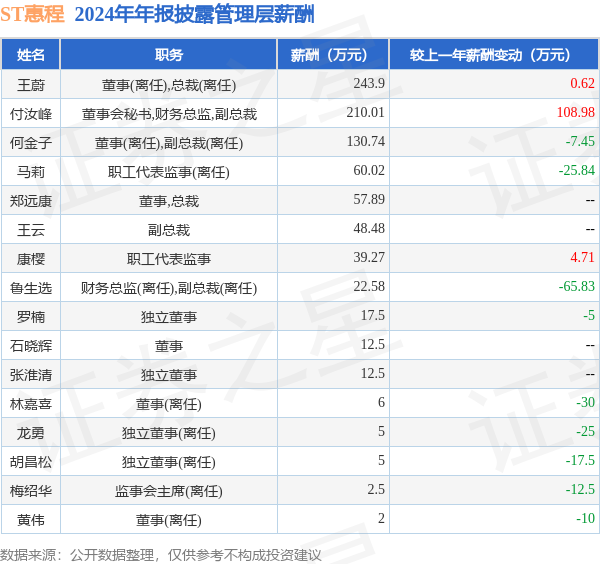Click the salary value 48.48

369,228
